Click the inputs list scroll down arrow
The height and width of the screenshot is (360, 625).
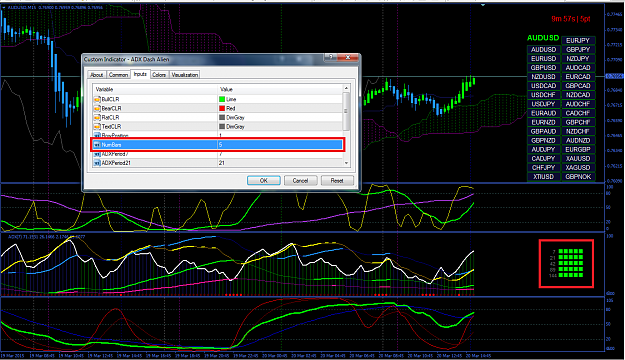coord(346,163)
